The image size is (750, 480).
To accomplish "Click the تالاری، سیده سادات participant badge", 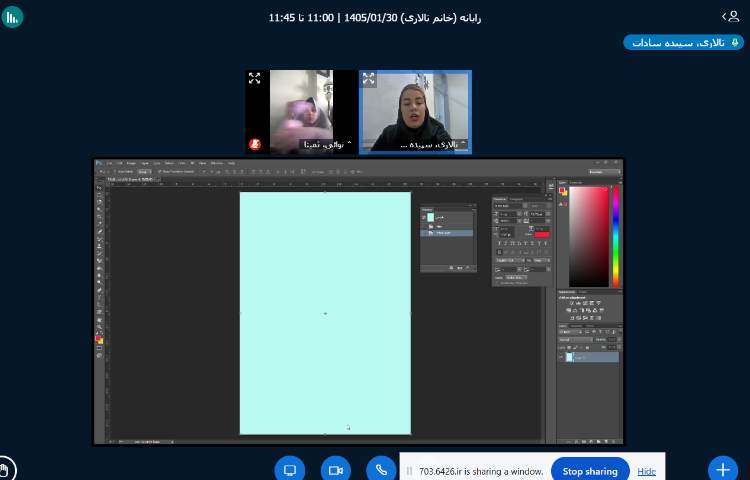I will [684, 43].
